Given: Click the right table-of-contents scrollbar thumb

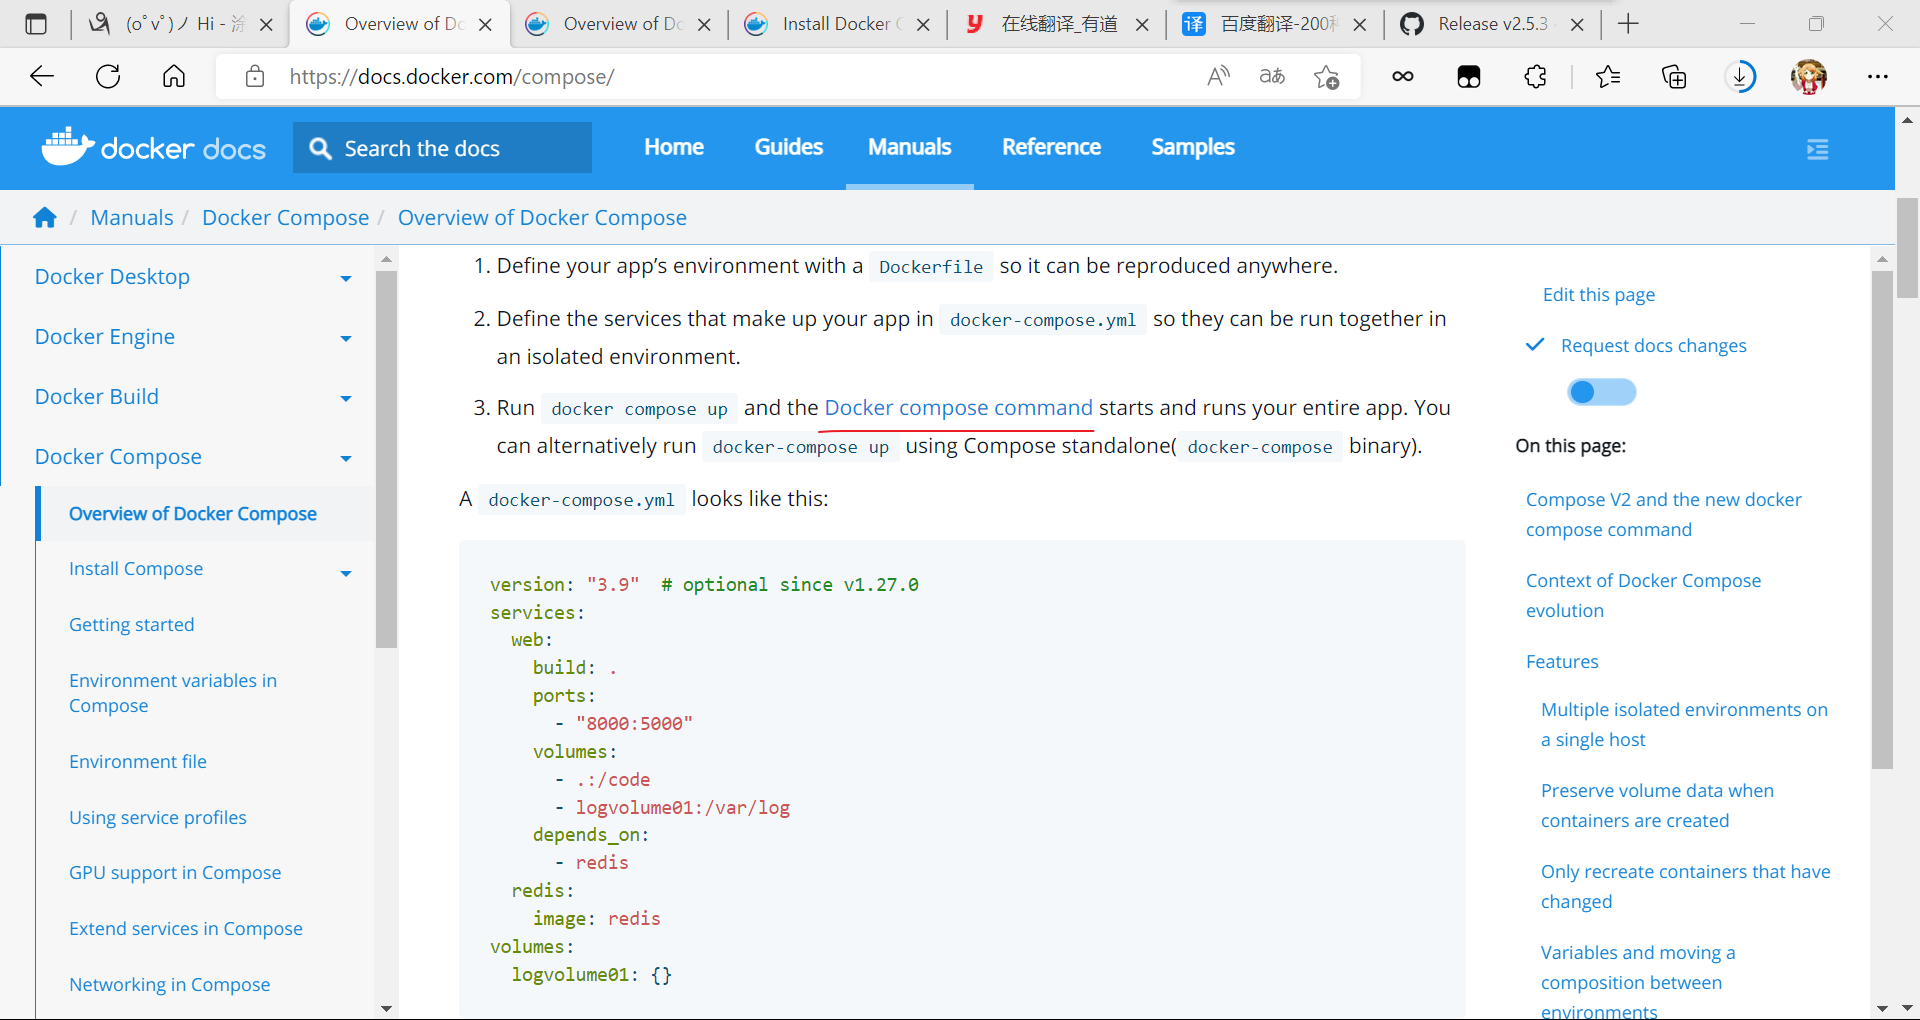Looking at the screenshot, I should point(1882,520).
